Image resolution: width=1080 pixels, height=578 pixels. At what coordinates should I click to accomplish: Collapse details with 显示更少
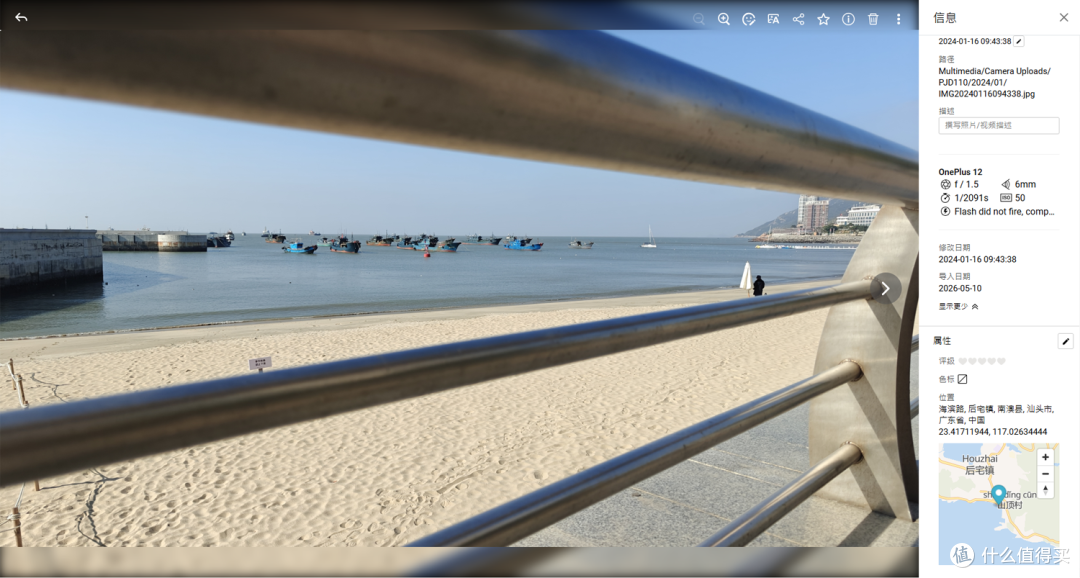(x=958, y=307)
